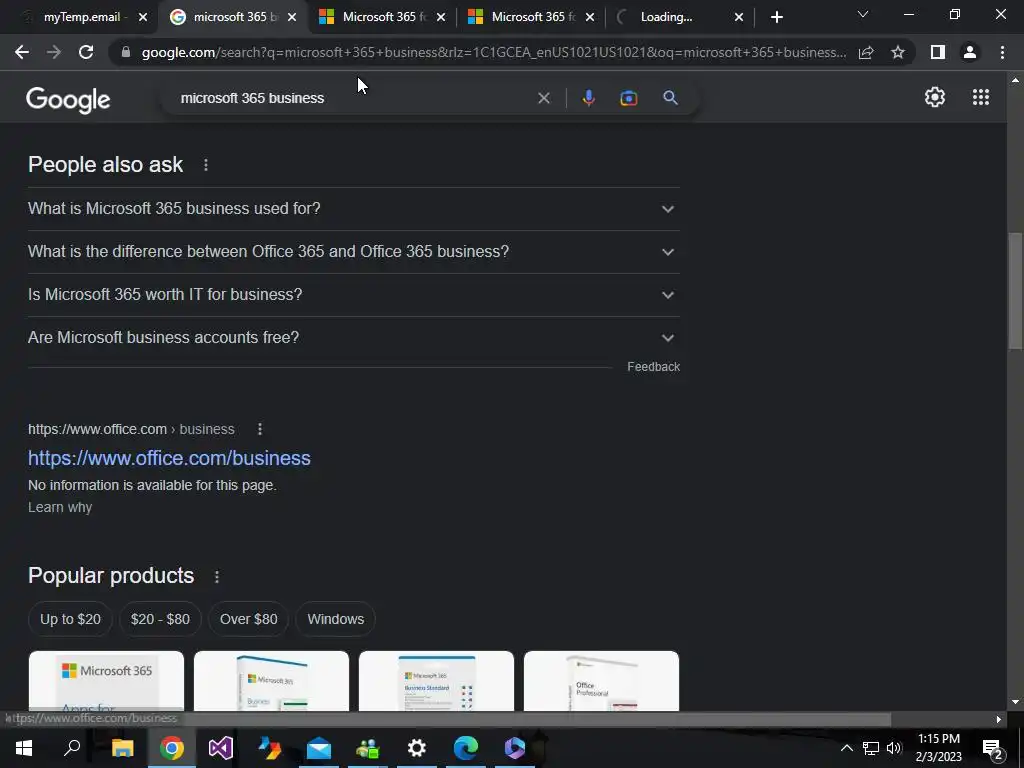Open Windows Start menu

pyautogui.click(x=24, y=748)
